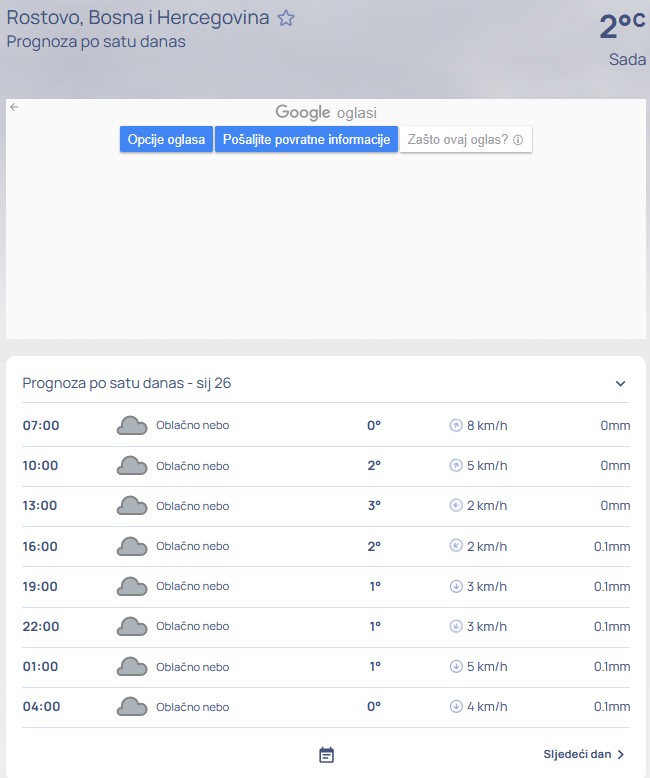Click the cloud icon in the 13:00 row

[132, 506]
